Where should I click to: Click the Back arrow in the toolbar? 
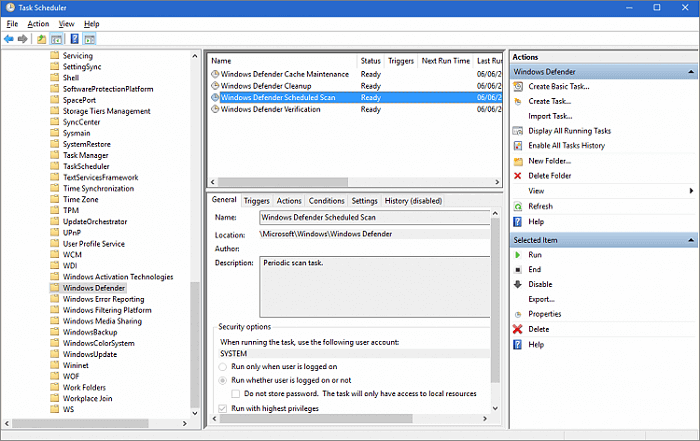point(9,39)
